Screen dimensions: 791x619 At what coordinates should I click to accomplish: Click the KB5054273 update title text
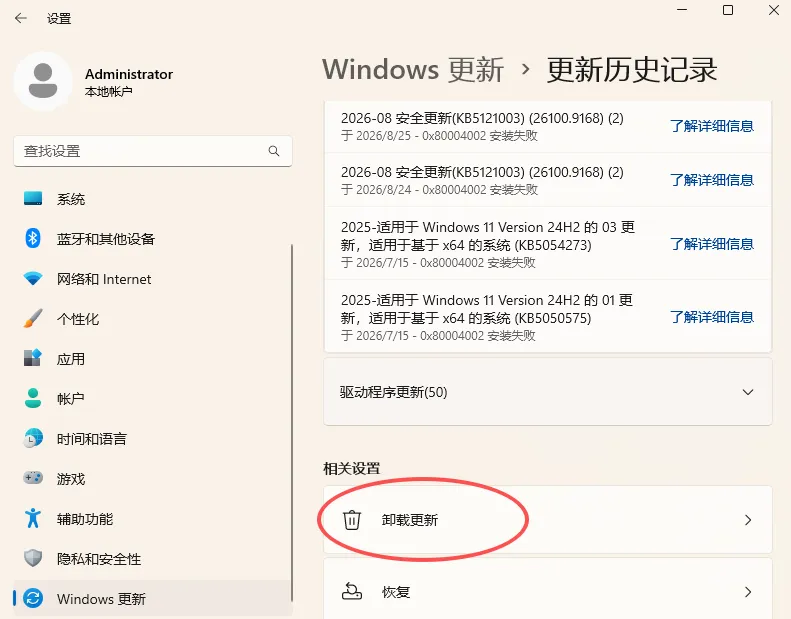pyautogui.click(x=487, y=236)
